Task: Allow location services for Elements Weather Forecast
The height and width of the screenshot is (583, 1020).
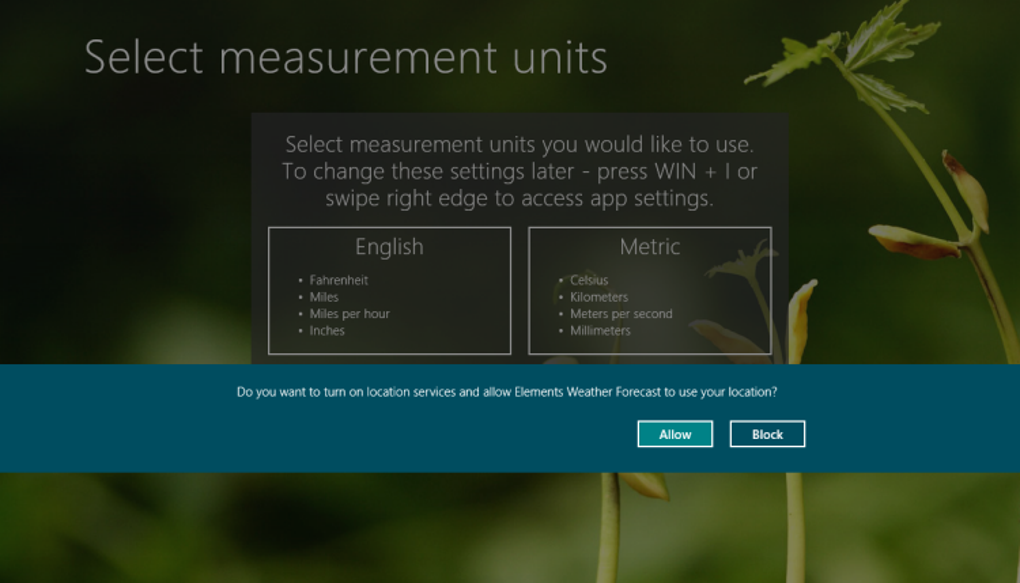Action: [x=675, y=434]
